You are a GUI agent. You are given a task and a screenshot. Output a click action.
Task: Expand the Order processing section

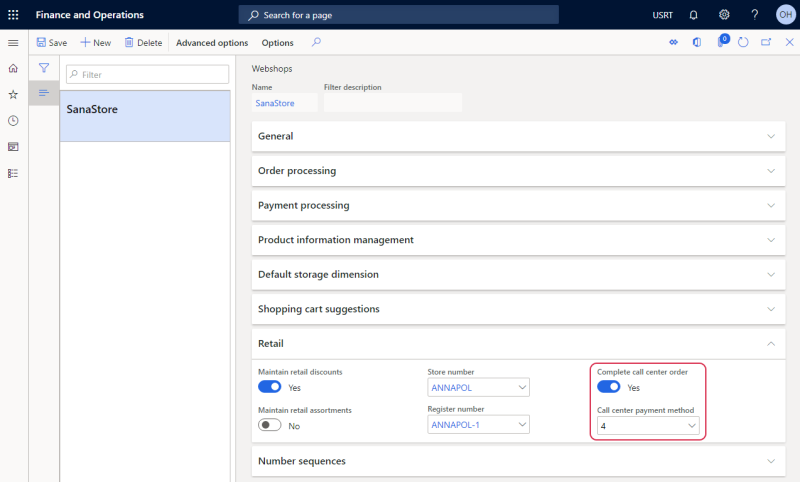518,171
